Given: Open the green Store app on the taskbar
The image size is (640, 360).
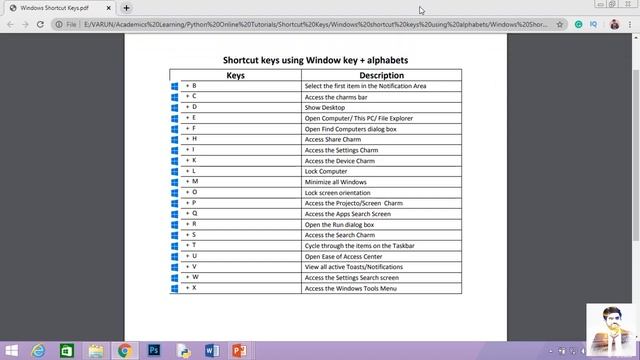Looking at the screenshot, I should pyautogui.click(x=67, y=351).
